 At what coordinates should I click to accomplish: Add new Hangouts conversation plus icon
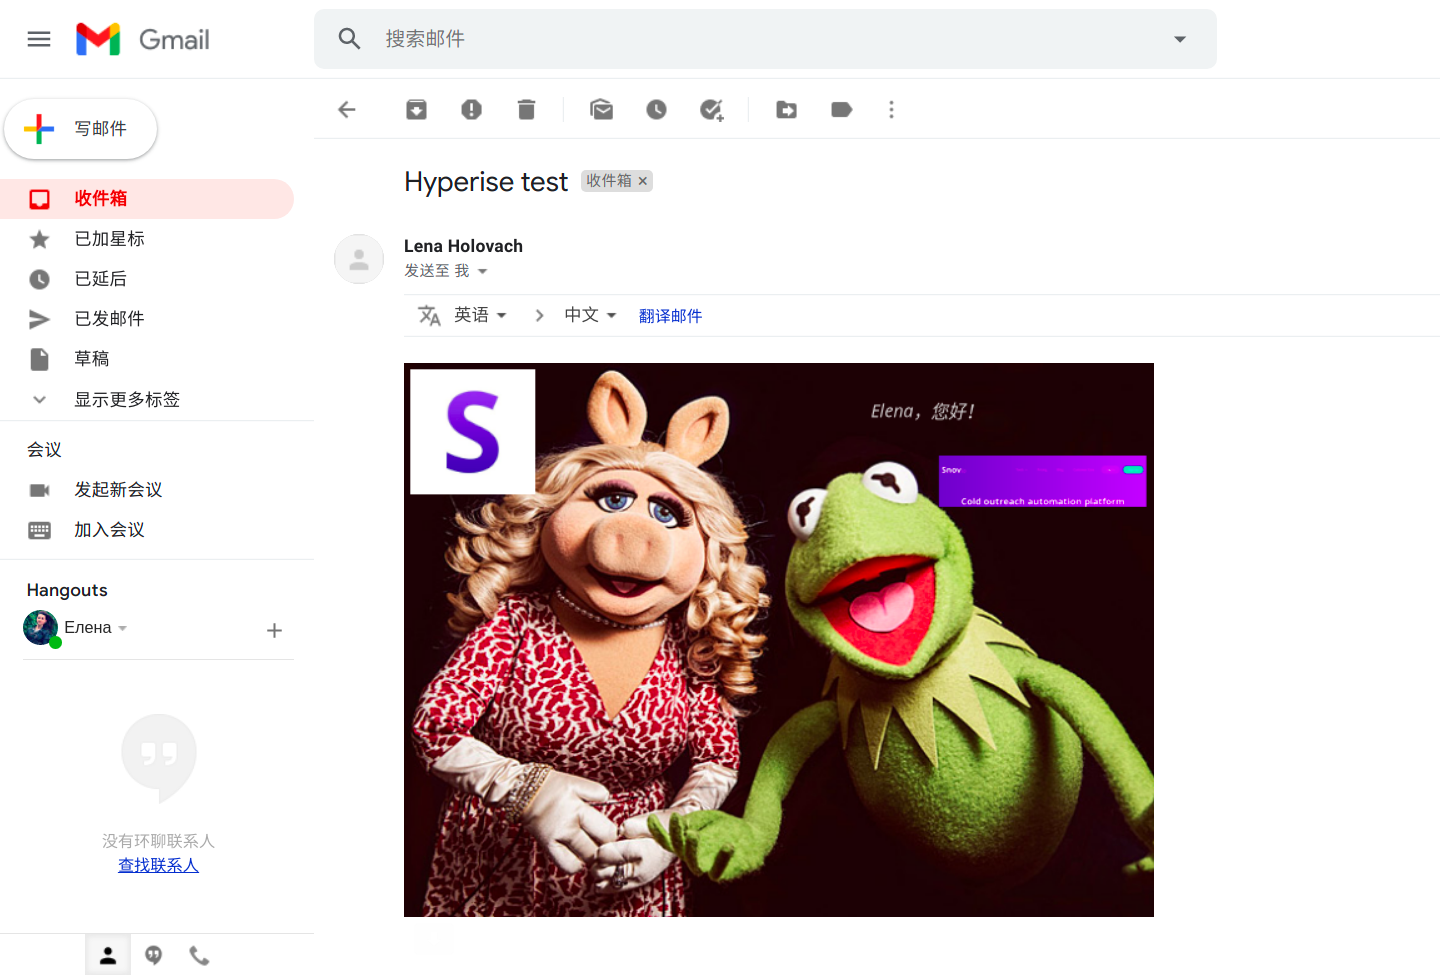pyautogui.click(x=274, y=630)
